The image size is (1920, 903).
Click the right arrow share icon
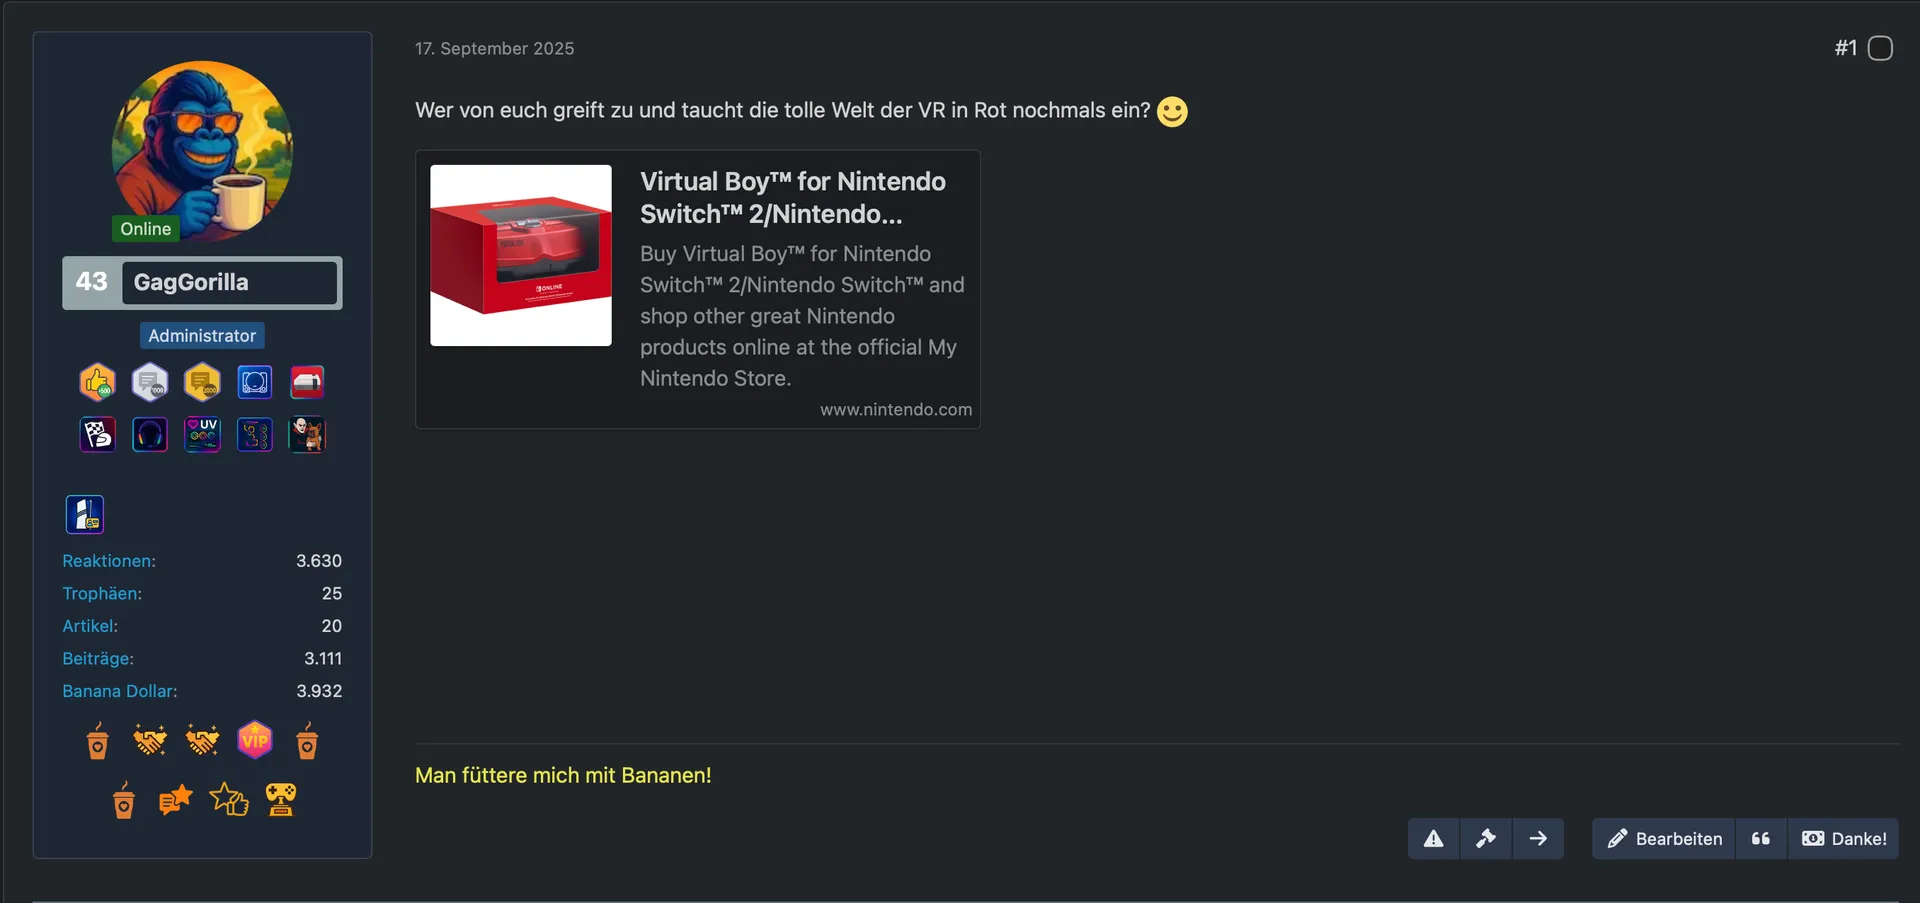coord(1538,839)
